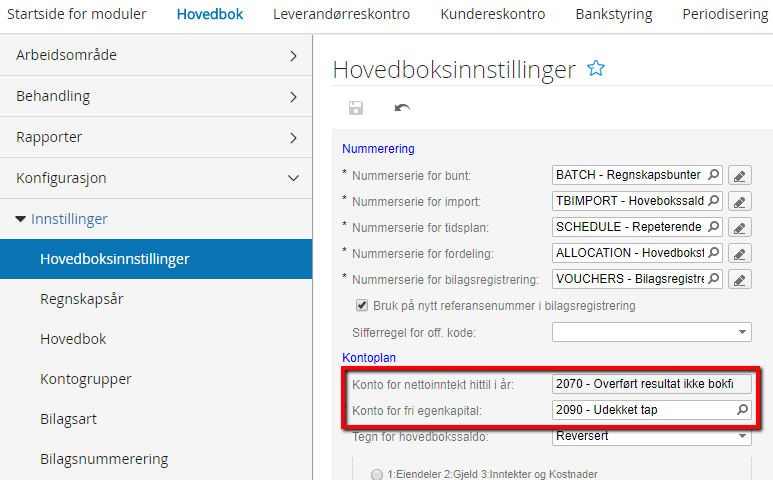Open lookup for Nummerserie for bilagsregistrering
This screenshot has width=773, height=480.
pos(713,279)
